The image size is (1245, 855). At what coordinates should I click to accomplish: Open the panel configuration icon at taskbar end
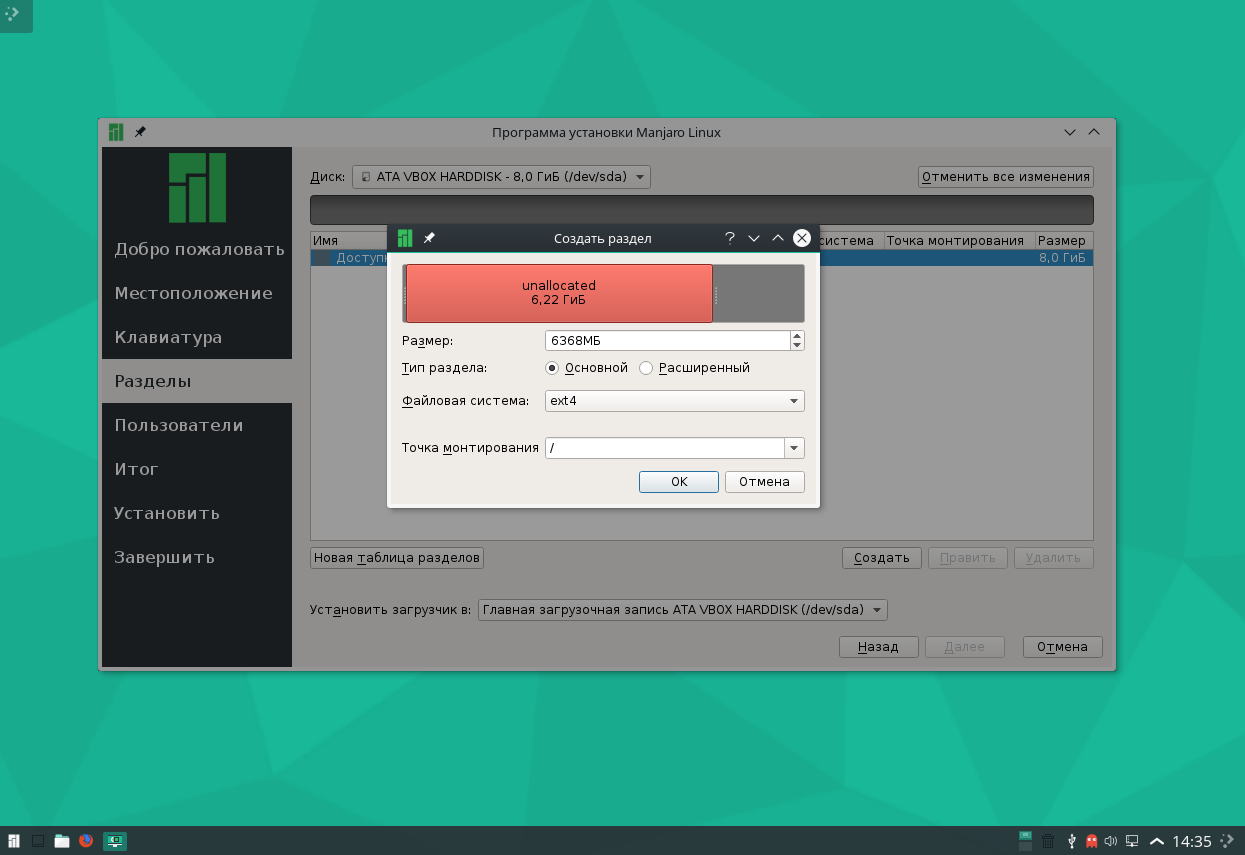1228,841
